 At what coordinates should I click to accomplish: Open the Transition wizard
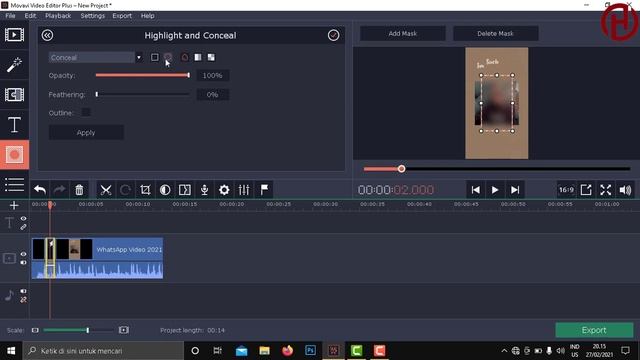pyautogui.click(x=184, y=190)
